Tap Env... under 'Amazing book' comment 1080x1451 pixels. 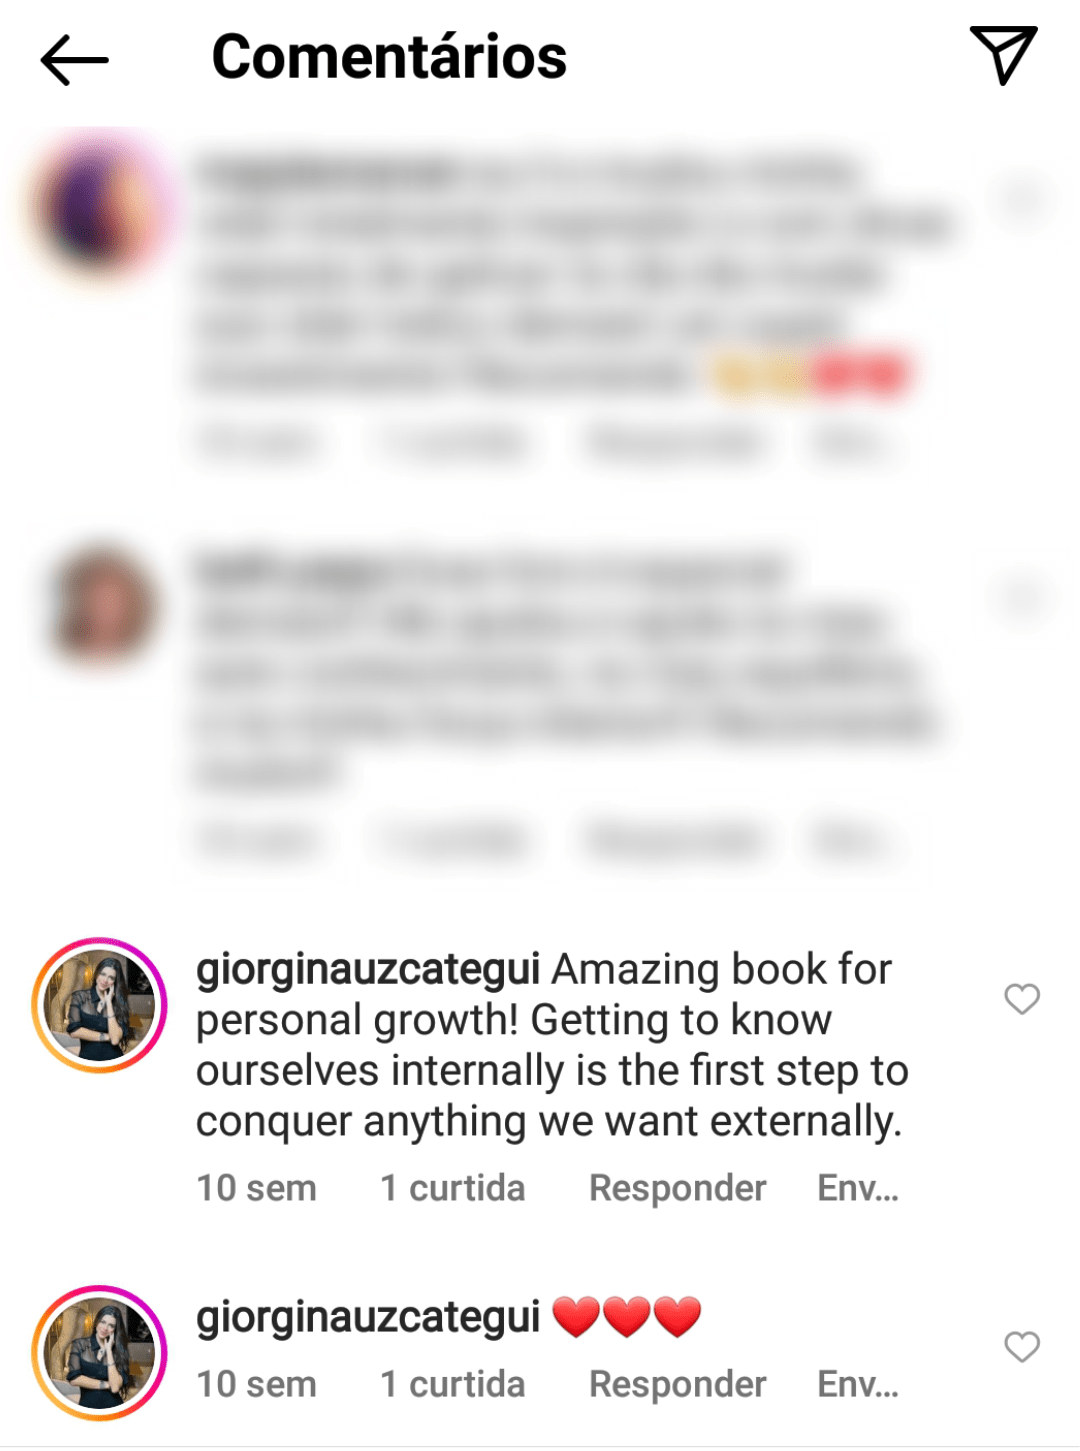point(858,1188)
